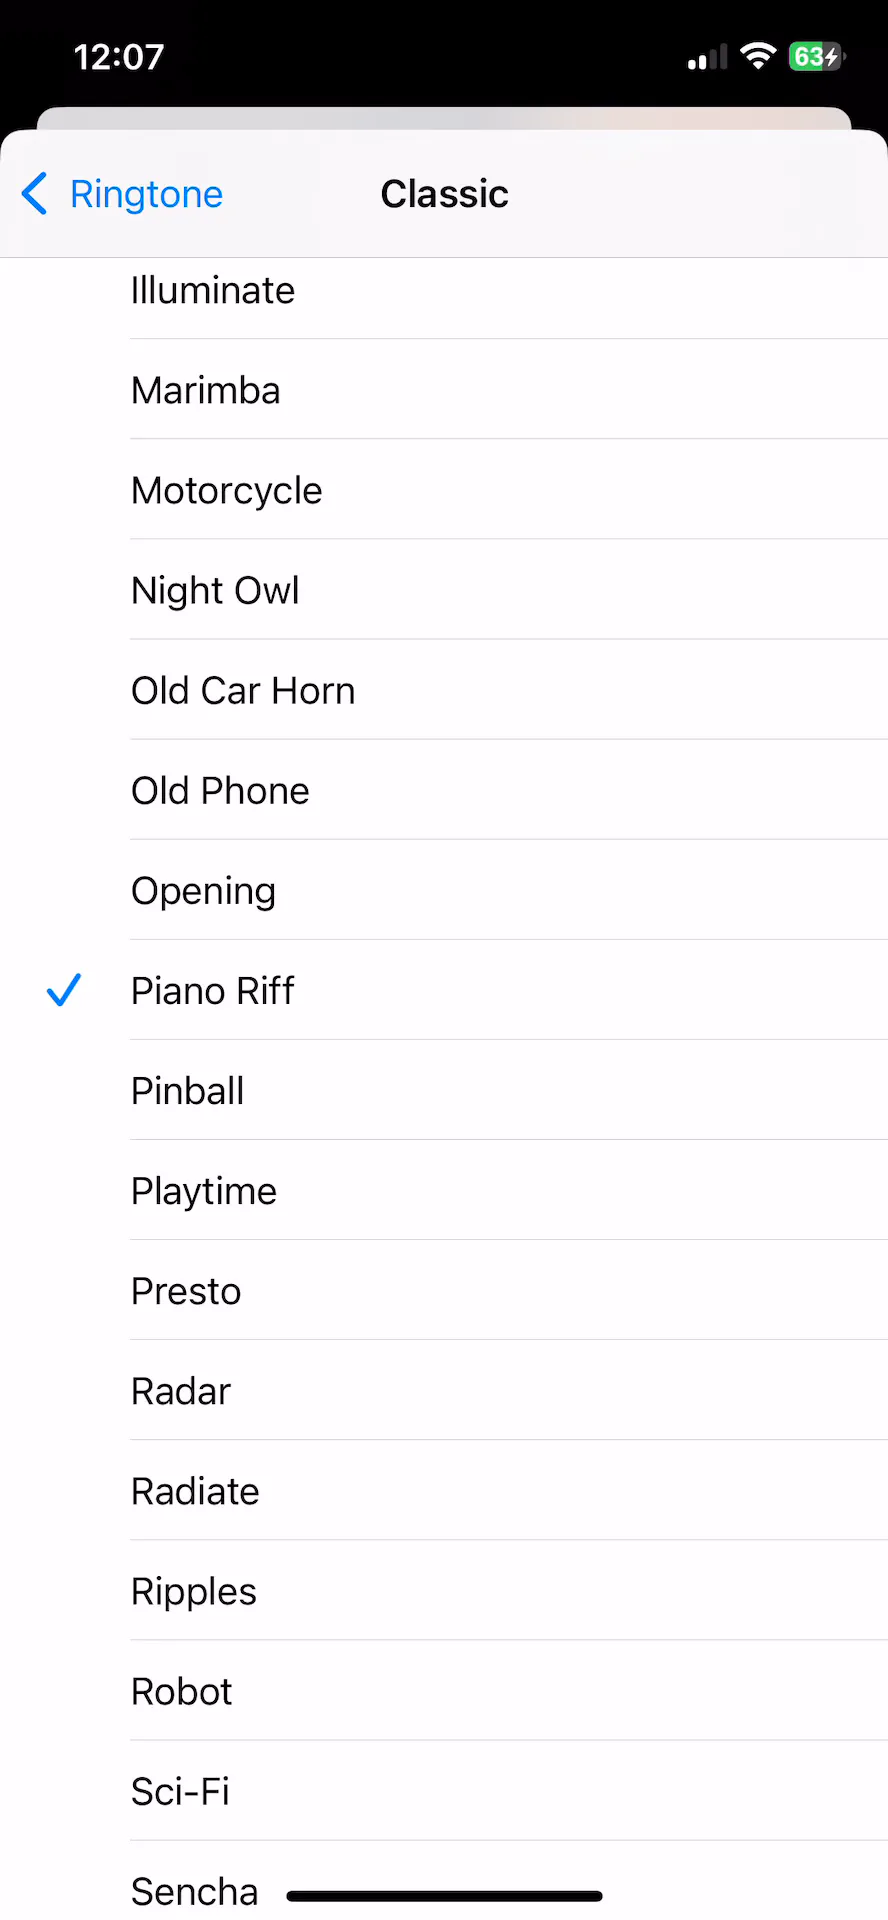Pick the Radar ringtone
Screen dimensions: 888x1920
(181, 1391)
